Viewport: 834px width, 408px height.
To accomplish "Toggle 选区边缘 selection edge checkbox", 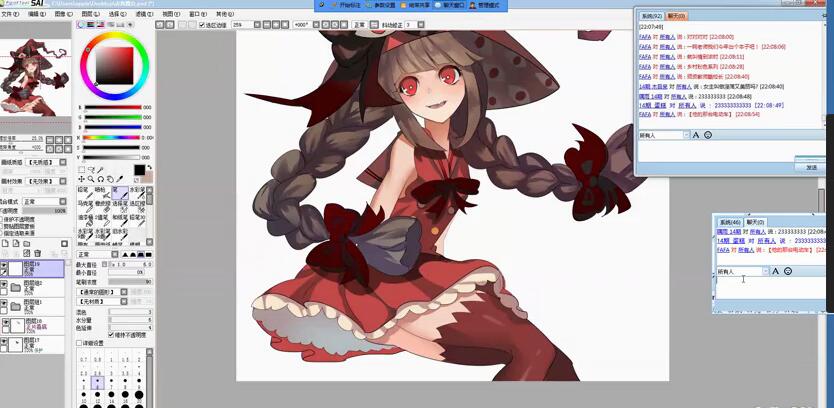I will [x=202, y=25].
